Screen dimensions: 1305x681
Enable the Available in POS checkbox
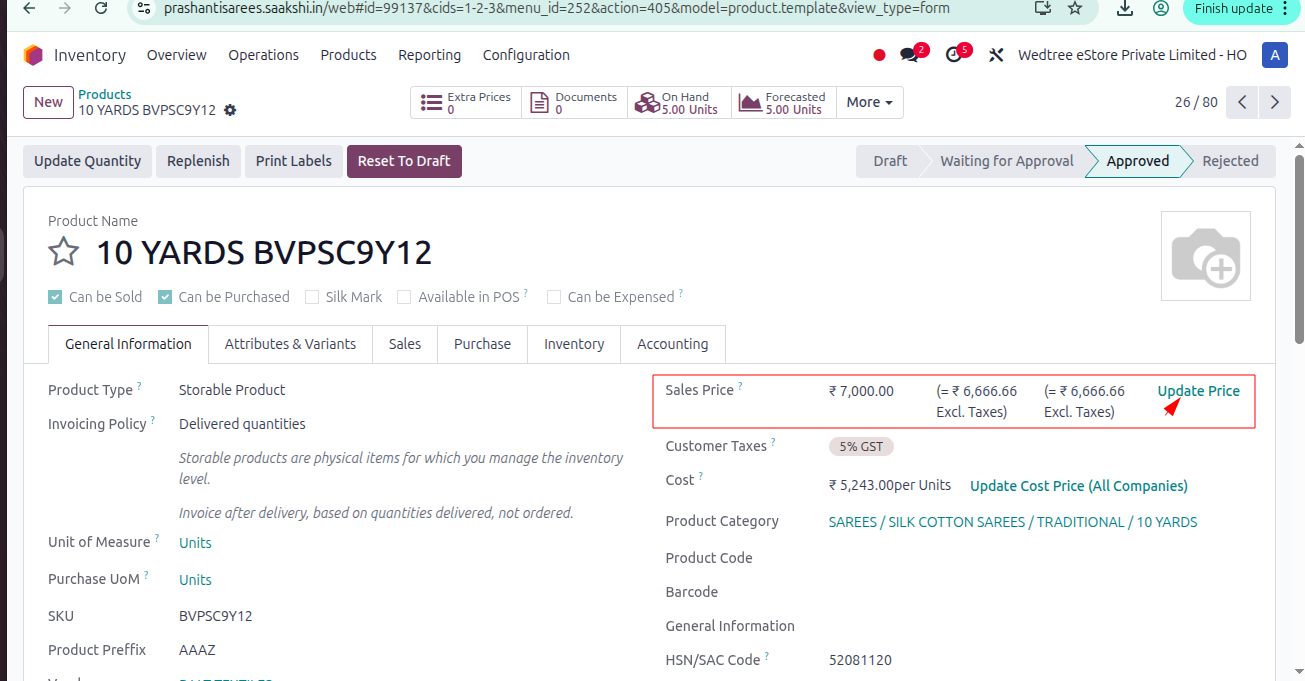[x=404, y=297]
